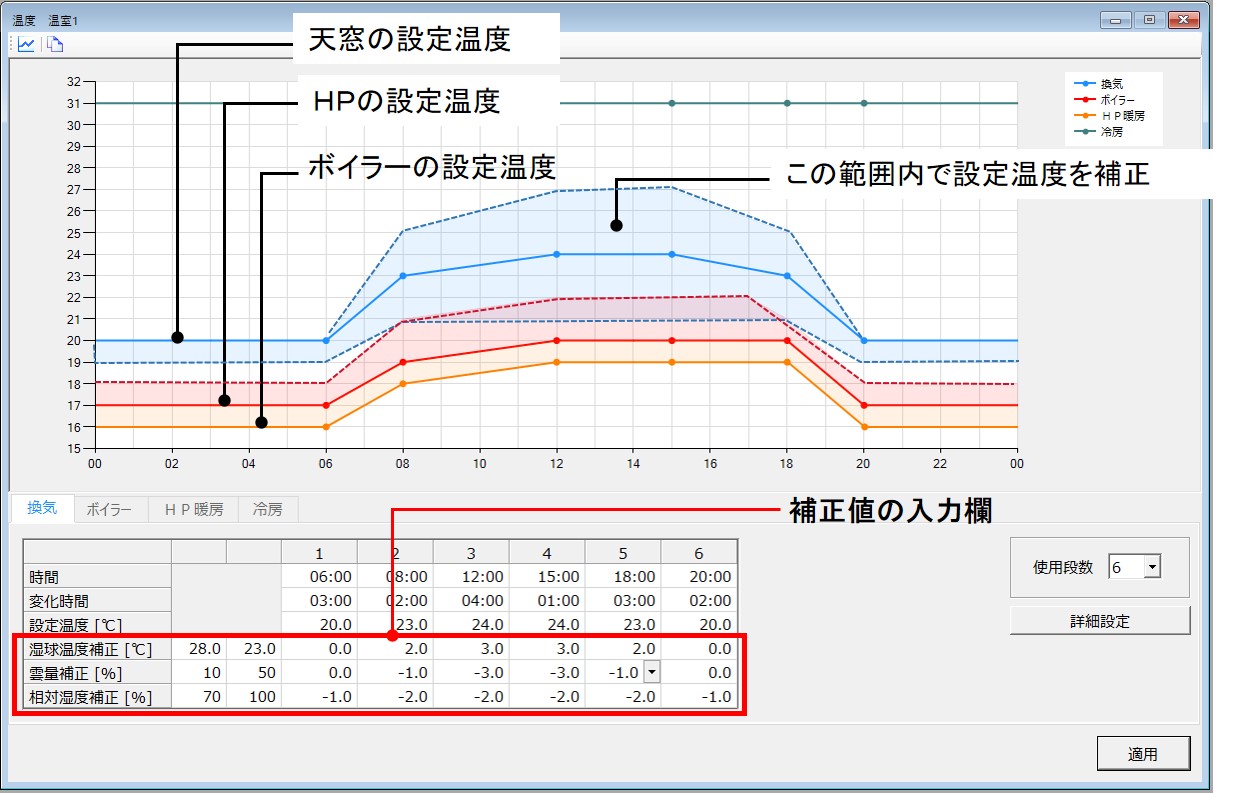This screenshot has width=1246, height=793.
Task: Select 設定温度 cell in column 1
Action: [x=319, y=625]
